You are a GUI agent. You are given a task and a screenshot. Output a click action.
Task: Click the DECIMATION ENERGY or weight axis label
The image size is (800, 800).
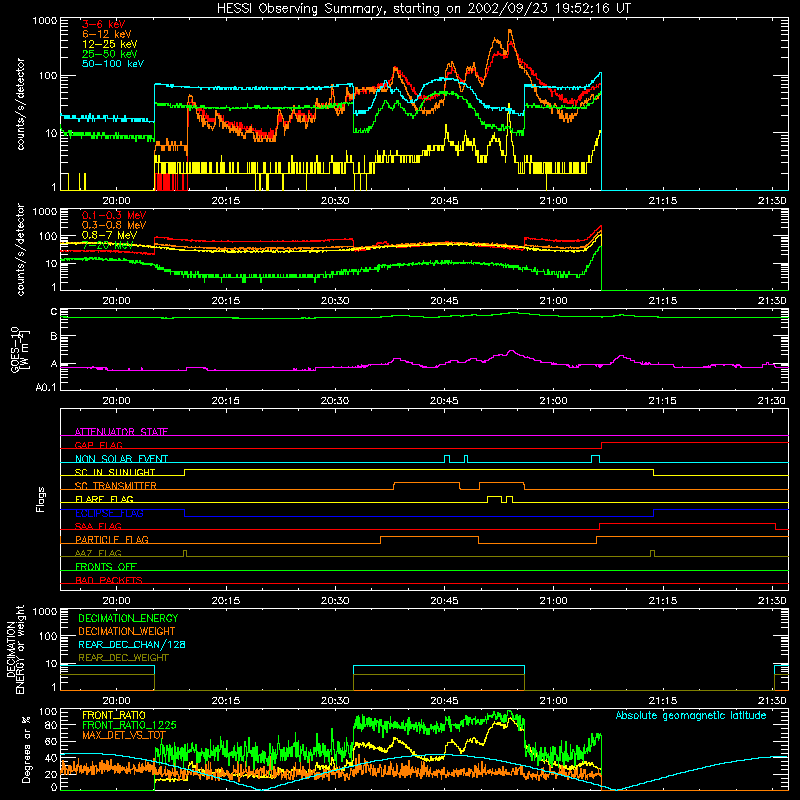click(15, 649)
